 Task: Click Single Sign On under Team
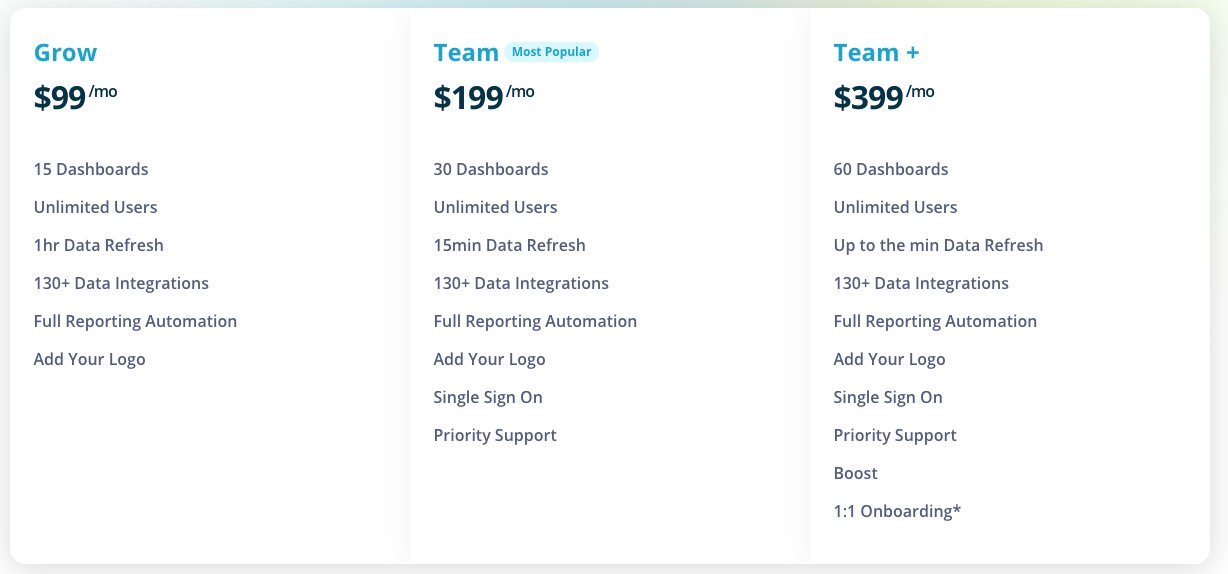coord(488,397)
